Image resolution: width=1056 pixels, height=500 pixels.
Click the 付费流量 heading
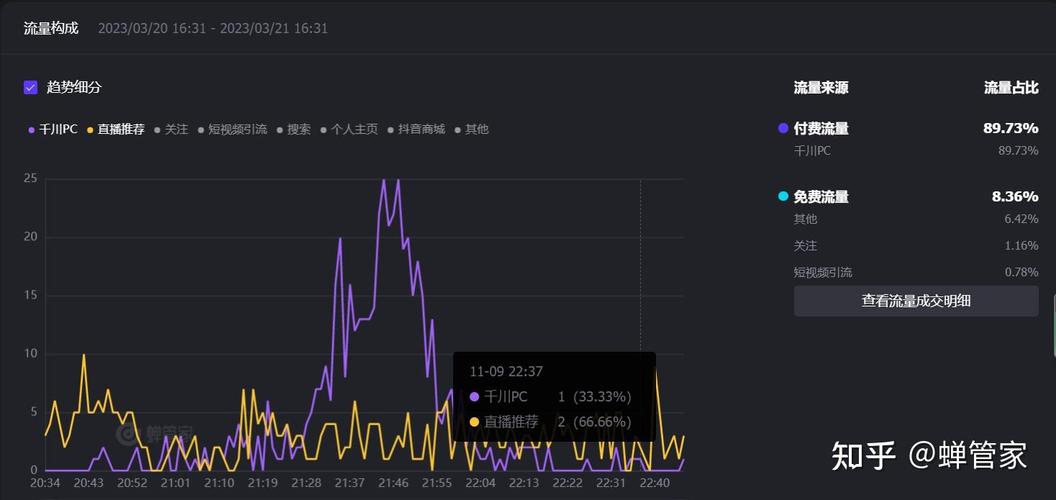pyautogui.click(x=821, y=129)
